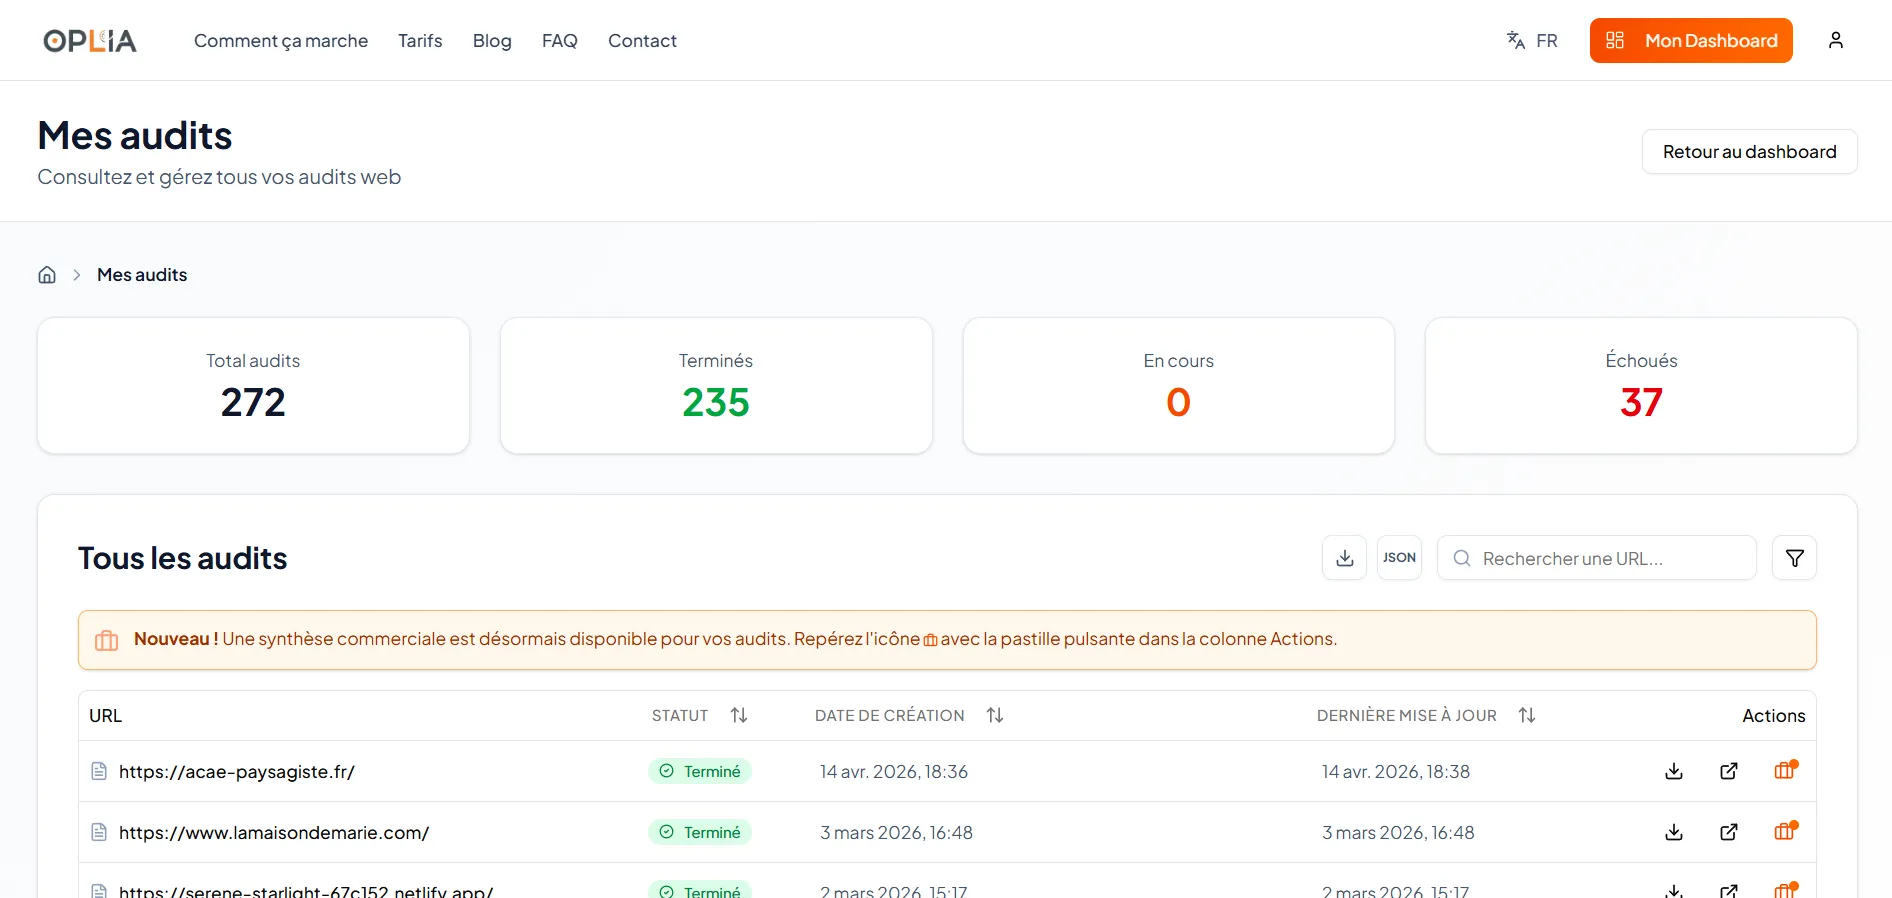The height and width of the screenshot is (898, 1892).
Task: Click the home breadcrumb icon
Action: click(x=47, y=275)
